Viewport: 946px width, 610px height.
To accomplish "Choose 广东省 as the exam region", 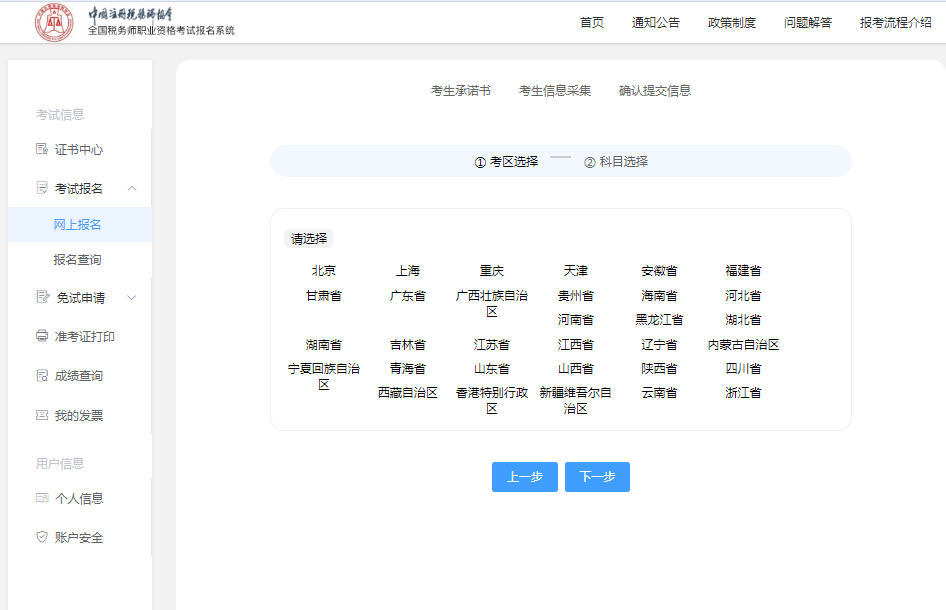I will click(406, 295).
